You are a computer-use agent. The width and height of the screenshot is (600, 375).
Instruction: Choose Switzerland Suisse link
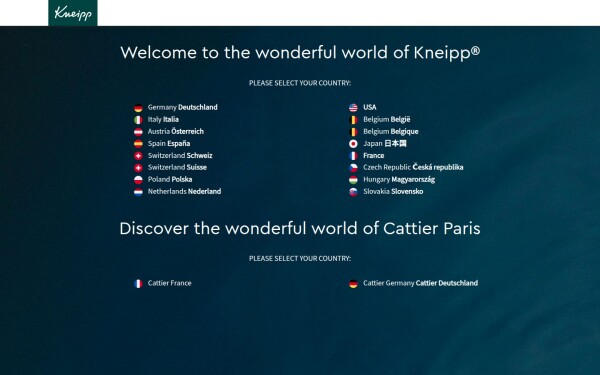click(x=177, y=167)
